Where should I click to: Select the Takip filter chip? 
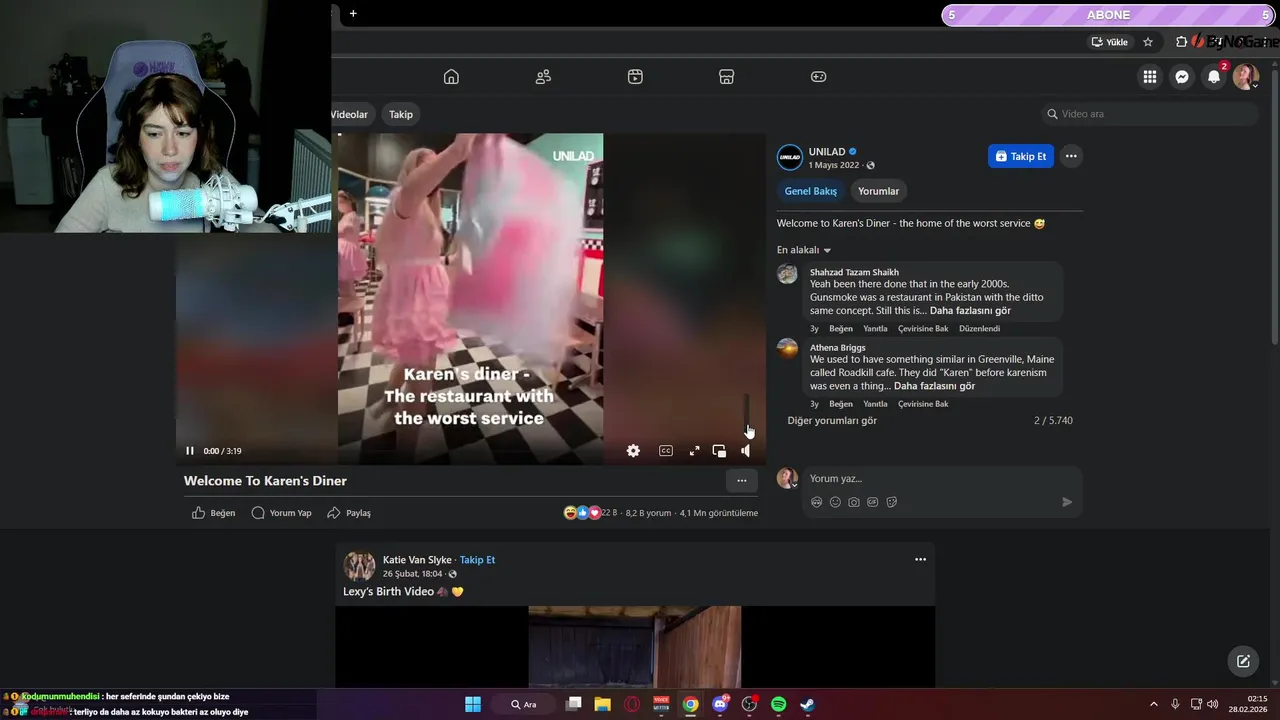tap(401, 114)
